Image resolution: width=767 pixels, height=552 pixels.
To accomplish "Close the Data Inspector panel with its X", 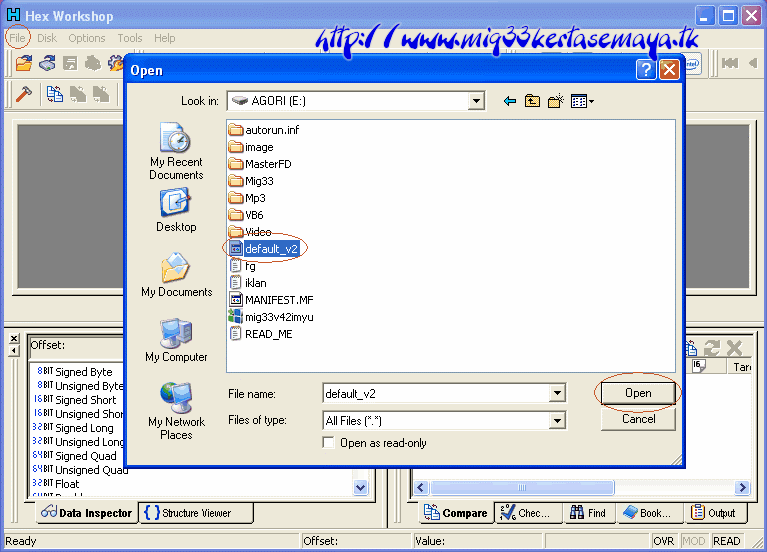I will coord(14,339).
